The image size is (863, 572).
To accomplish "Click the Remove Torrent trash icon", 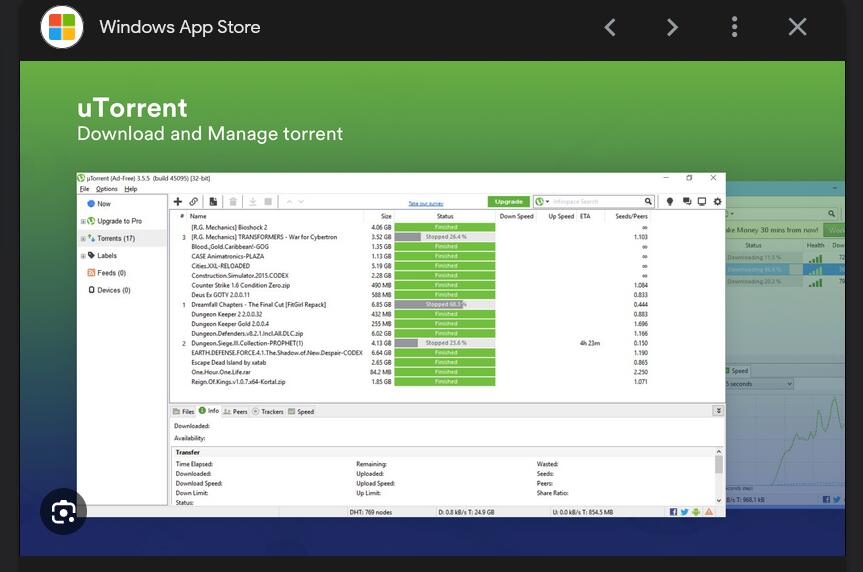I will [x=233, y=201].
